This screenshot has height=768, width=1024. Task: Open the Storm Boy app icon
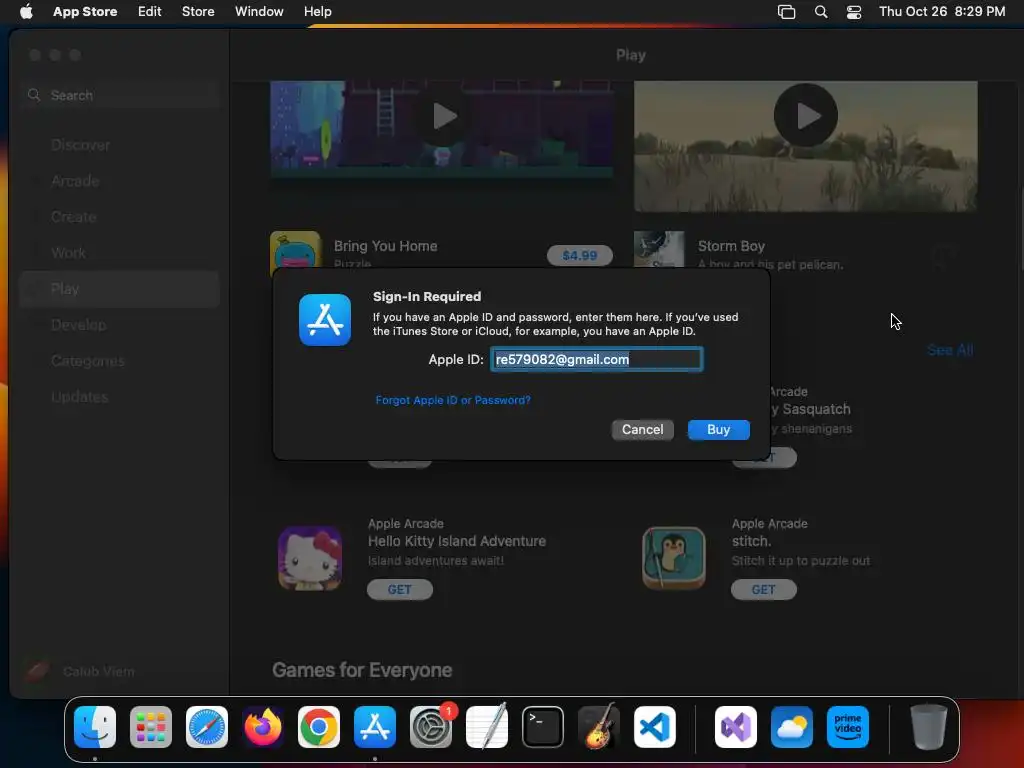(x=659, y=249)
